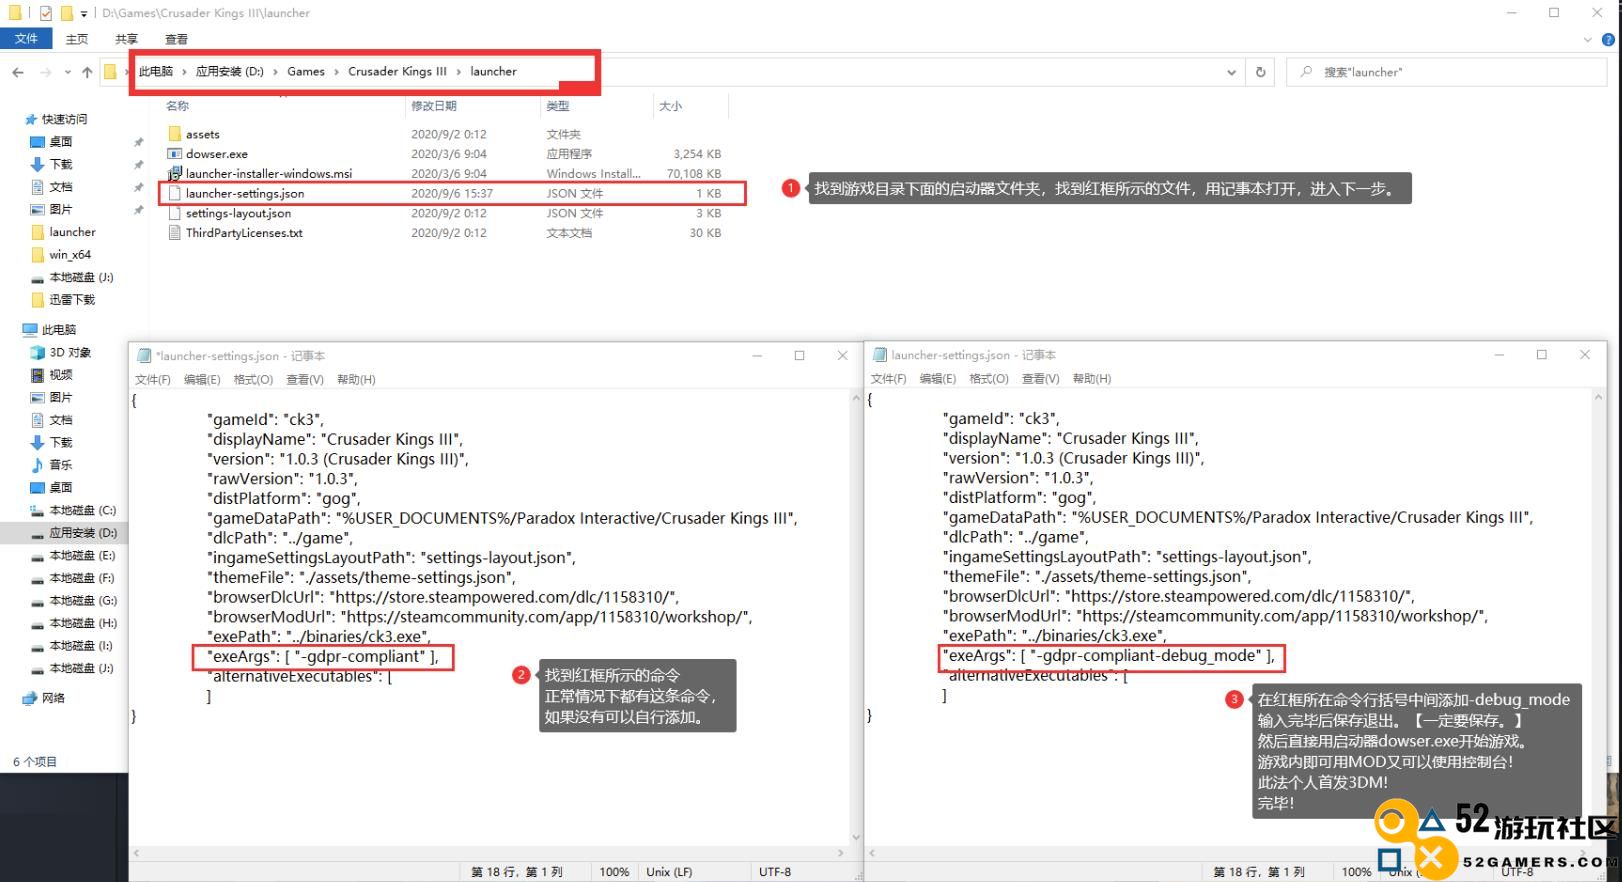Open 帮助(H) menu in right Notepad

[x=1092, y=378]
